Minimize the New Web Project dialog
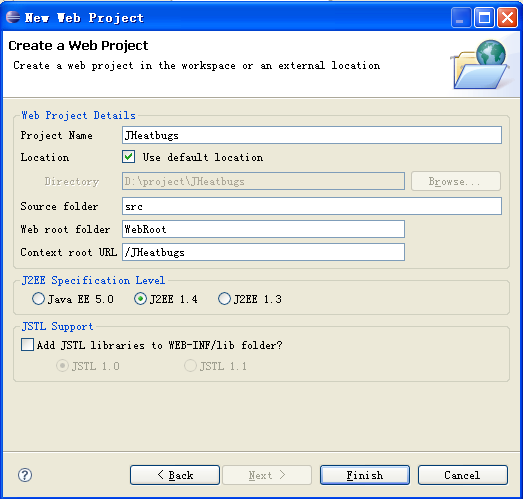Screen dimensions: 523x499 click(461, 17)
